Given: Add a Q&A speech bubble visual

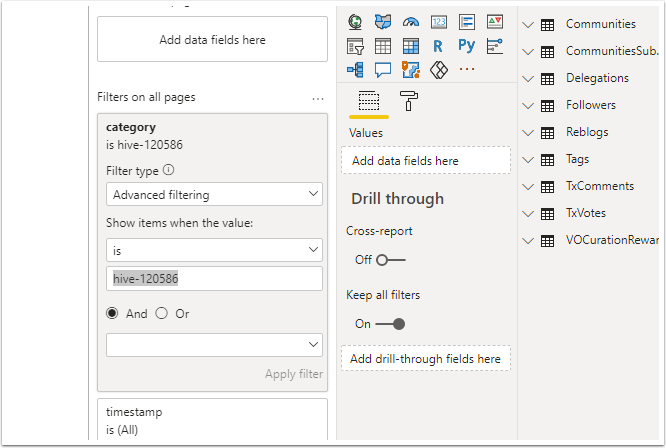Looking at the screenshot, I should click(x=383, y=70).
